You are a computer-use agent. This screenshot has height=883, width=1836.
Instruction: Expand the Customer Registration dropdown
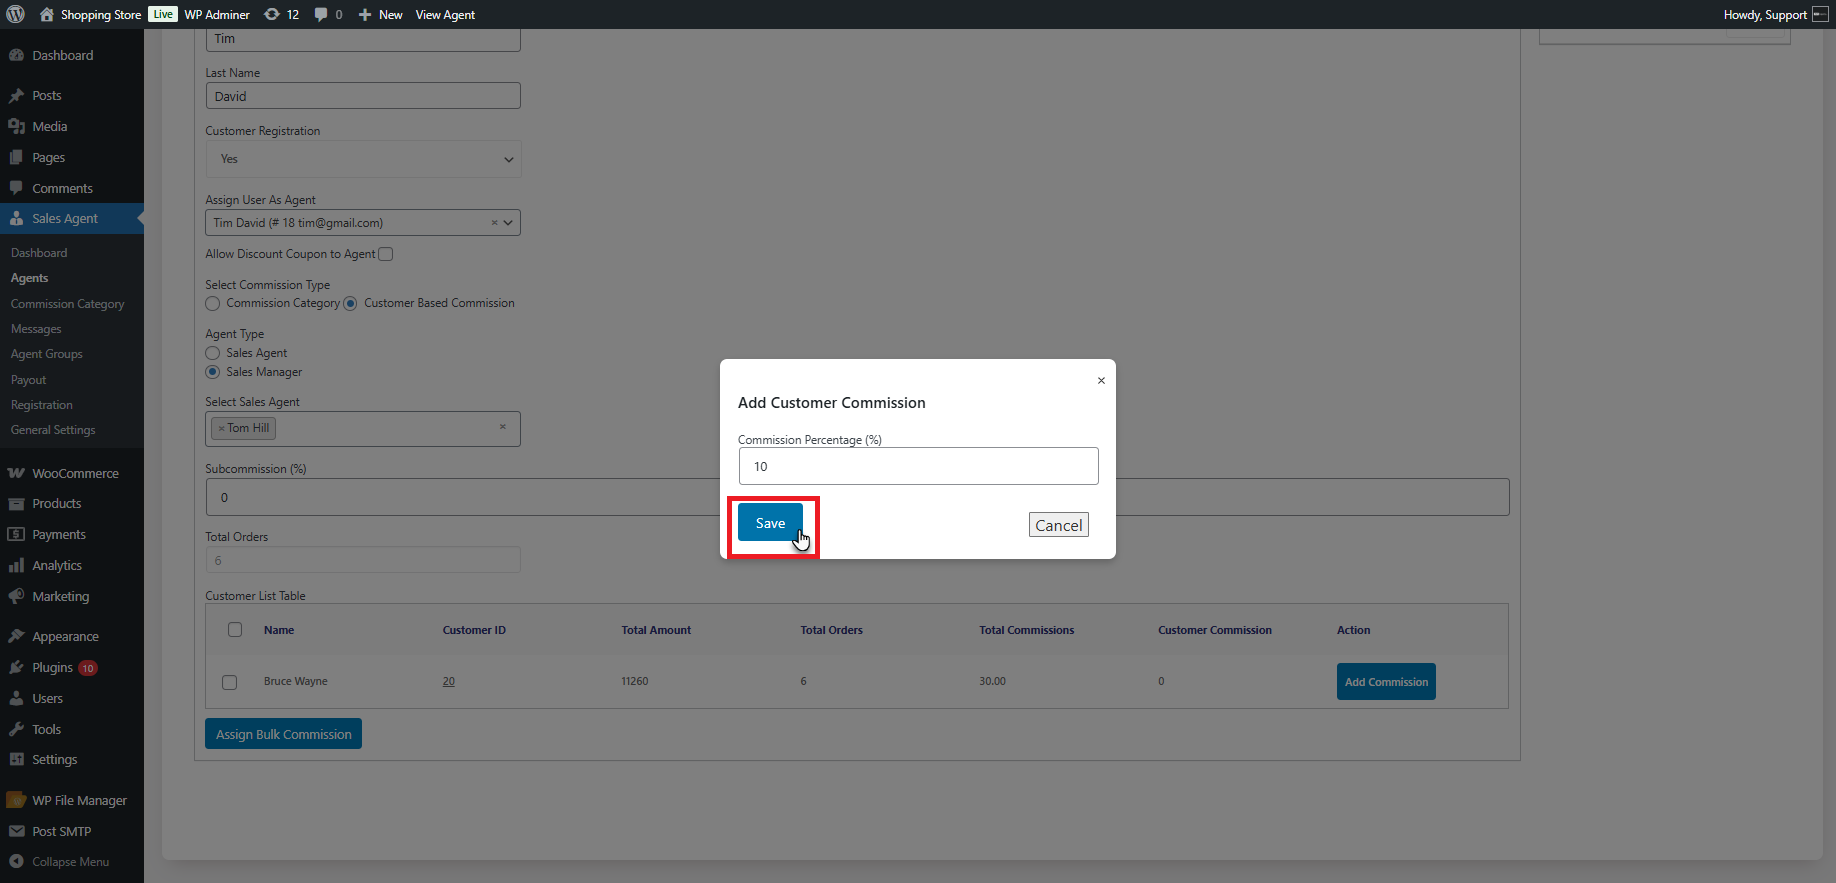tap(363, 159)
